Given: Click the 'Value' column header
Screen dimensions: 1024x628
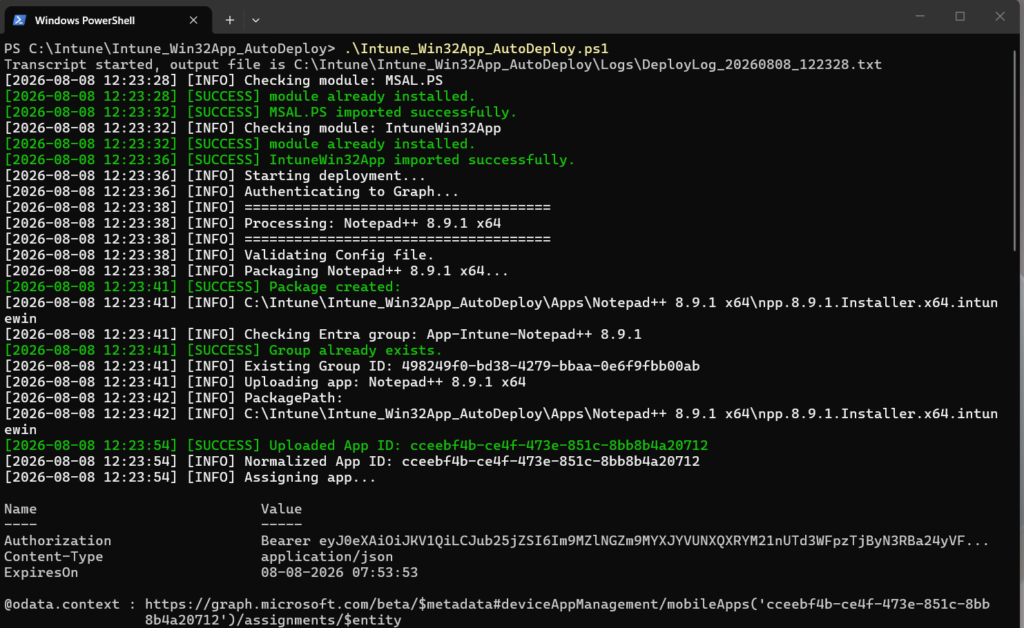Looking at the screenshot, I should point(281,509).
